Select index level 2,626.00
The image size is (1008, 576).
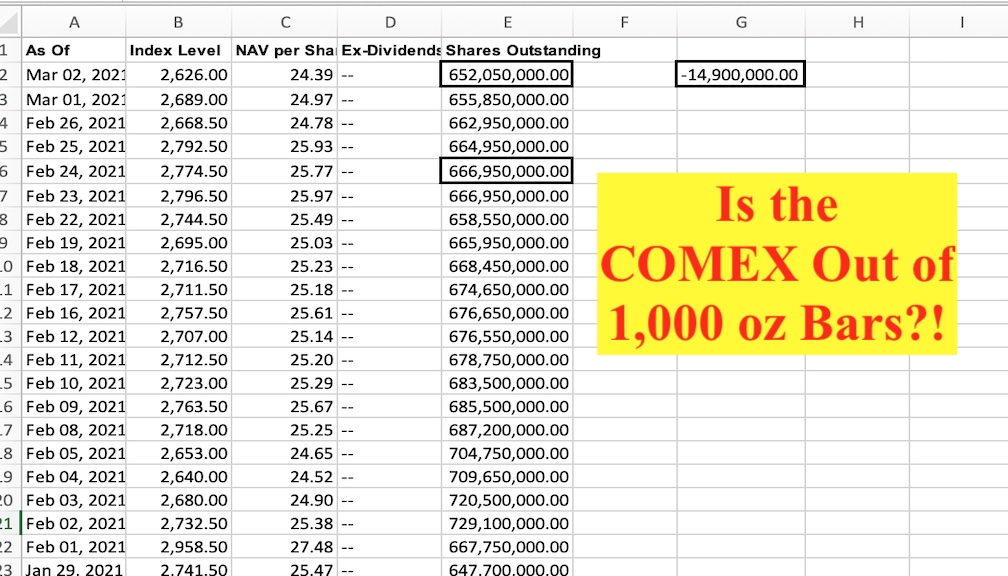pyautogui.click(x=178, y=75)
